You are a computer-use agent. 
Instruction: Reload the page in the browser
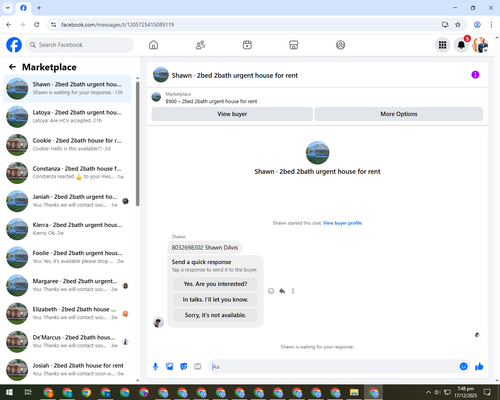pos(37,25)
